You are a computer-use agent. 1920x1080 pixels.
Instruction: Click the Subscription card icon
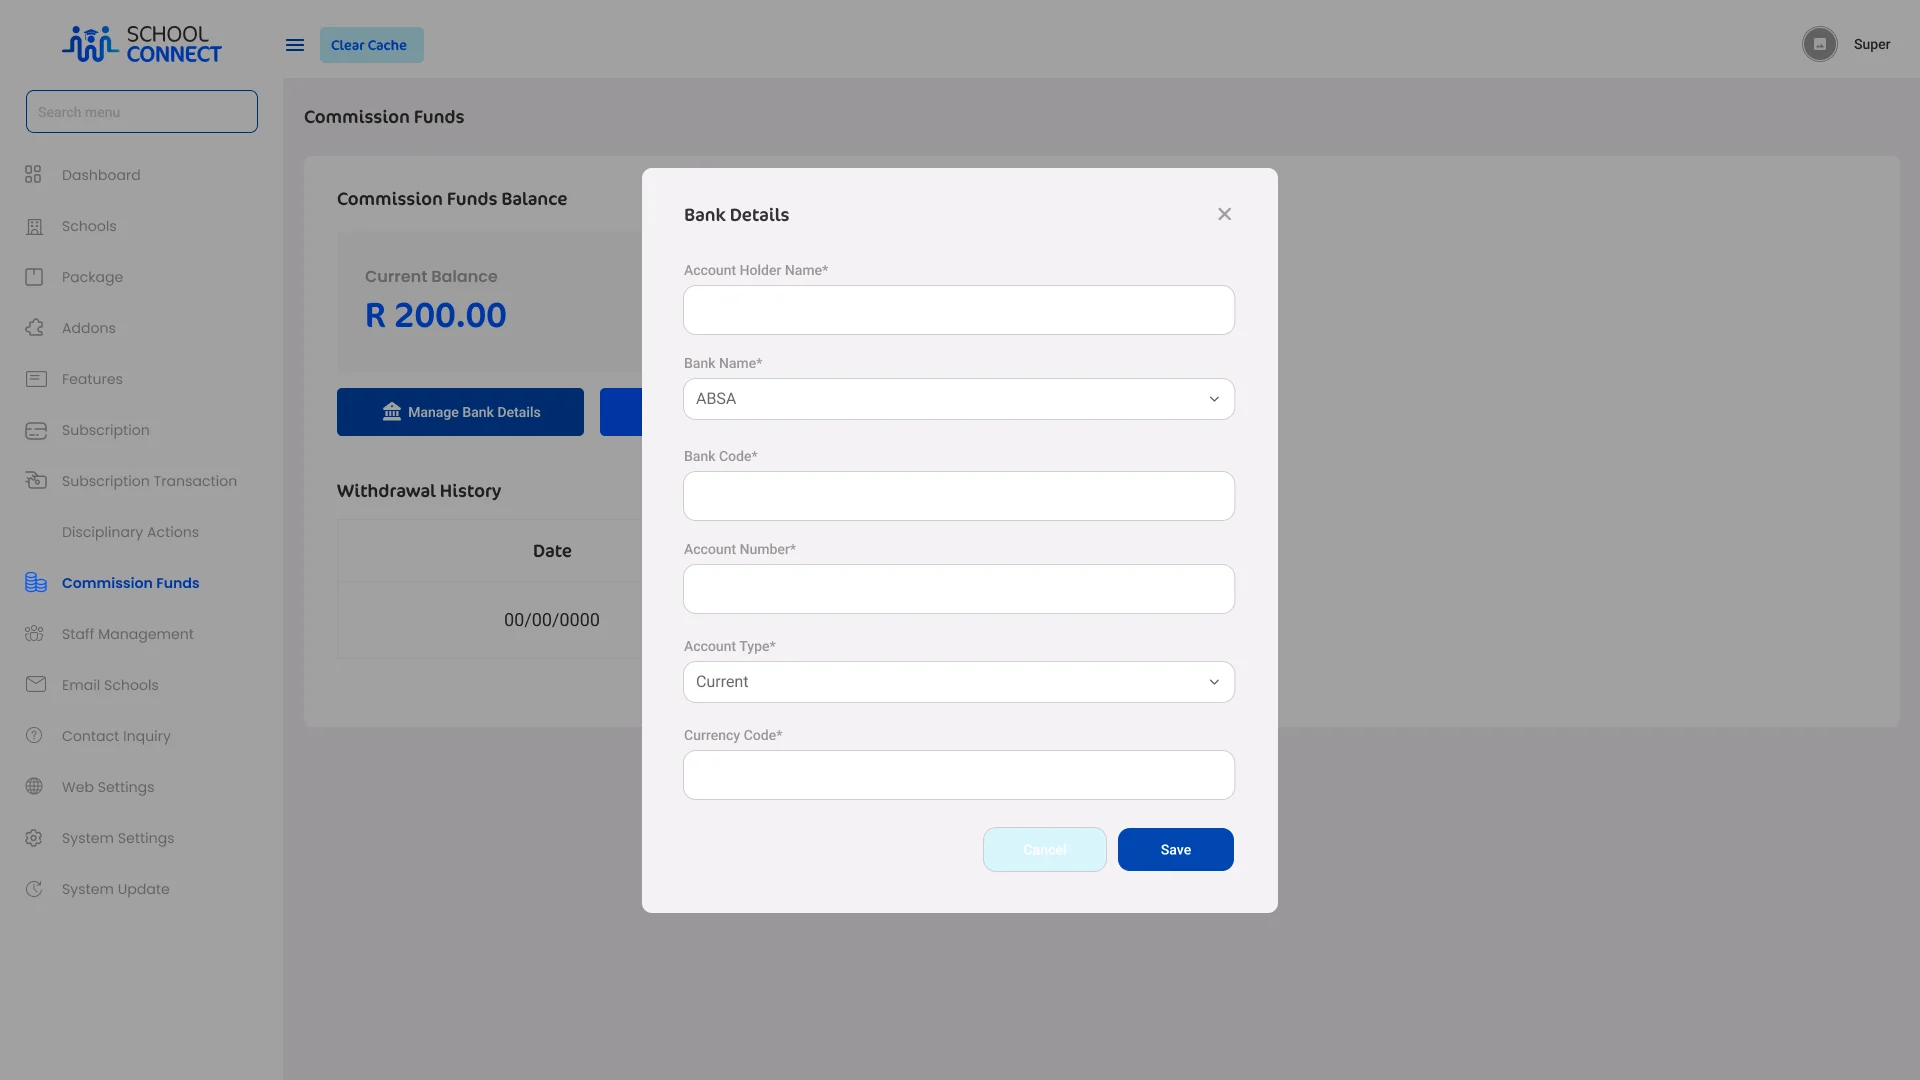pos(36,430)
